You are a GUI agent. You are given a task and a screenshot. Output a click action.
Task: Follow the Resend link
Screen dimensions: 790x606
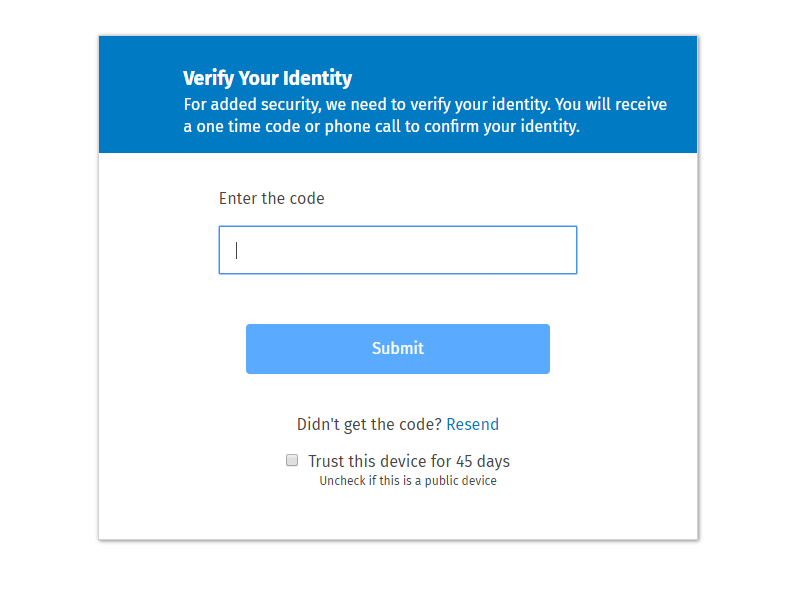click(473, 424)
